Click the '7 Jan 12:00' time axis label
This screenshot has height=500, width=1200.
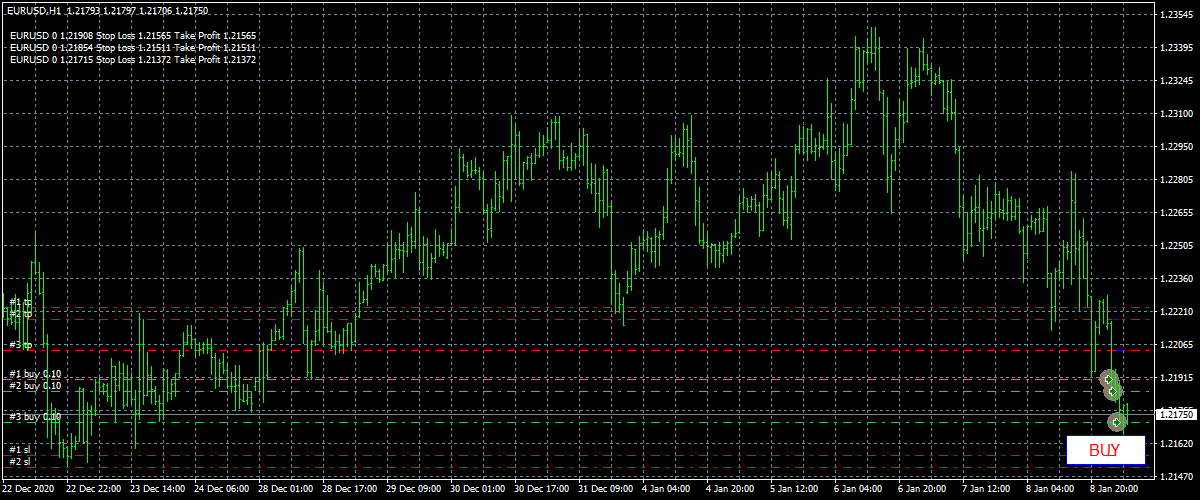coord(988,490)
